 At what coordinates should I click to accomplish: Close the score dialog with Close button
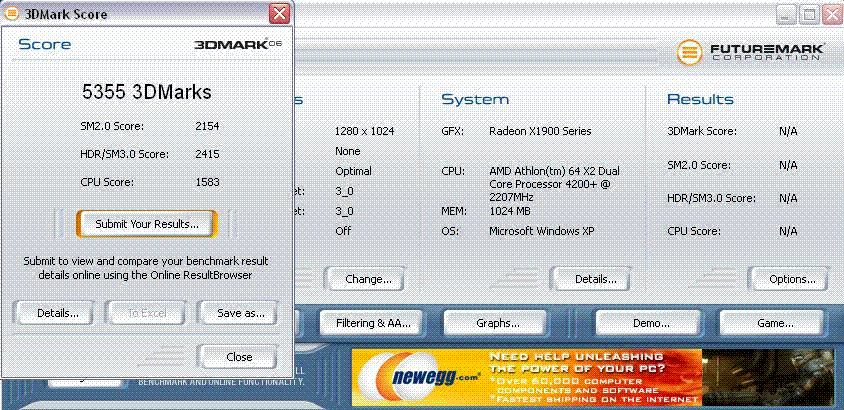click(239, 357)
